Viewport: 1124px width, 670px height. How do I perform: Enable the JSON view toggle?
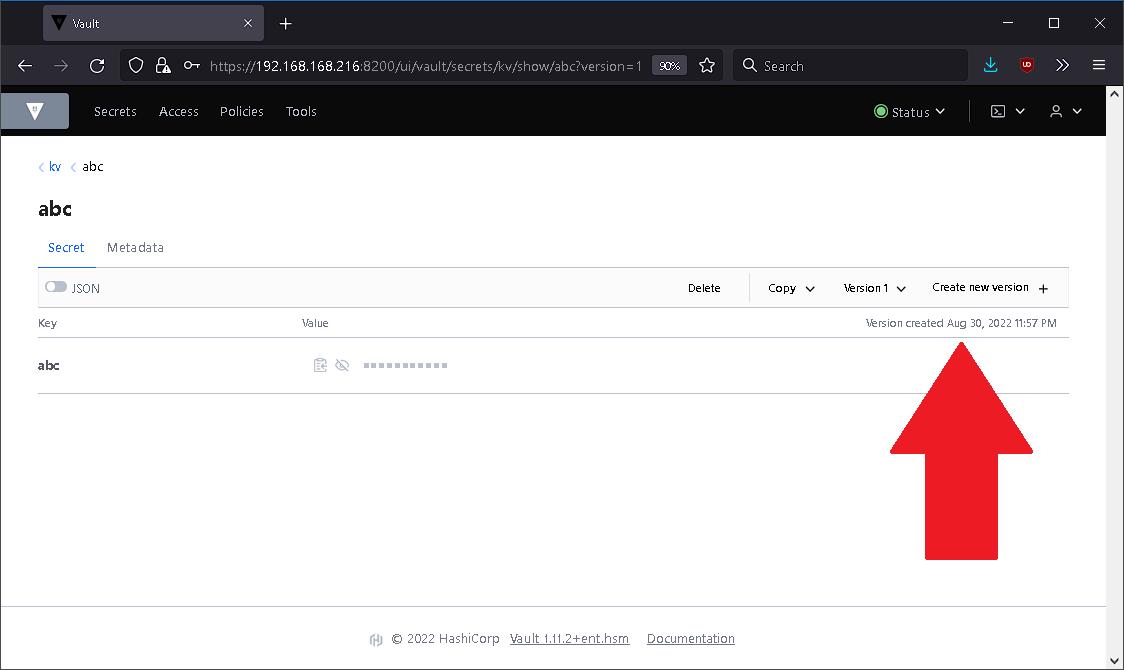coord(56,286)
